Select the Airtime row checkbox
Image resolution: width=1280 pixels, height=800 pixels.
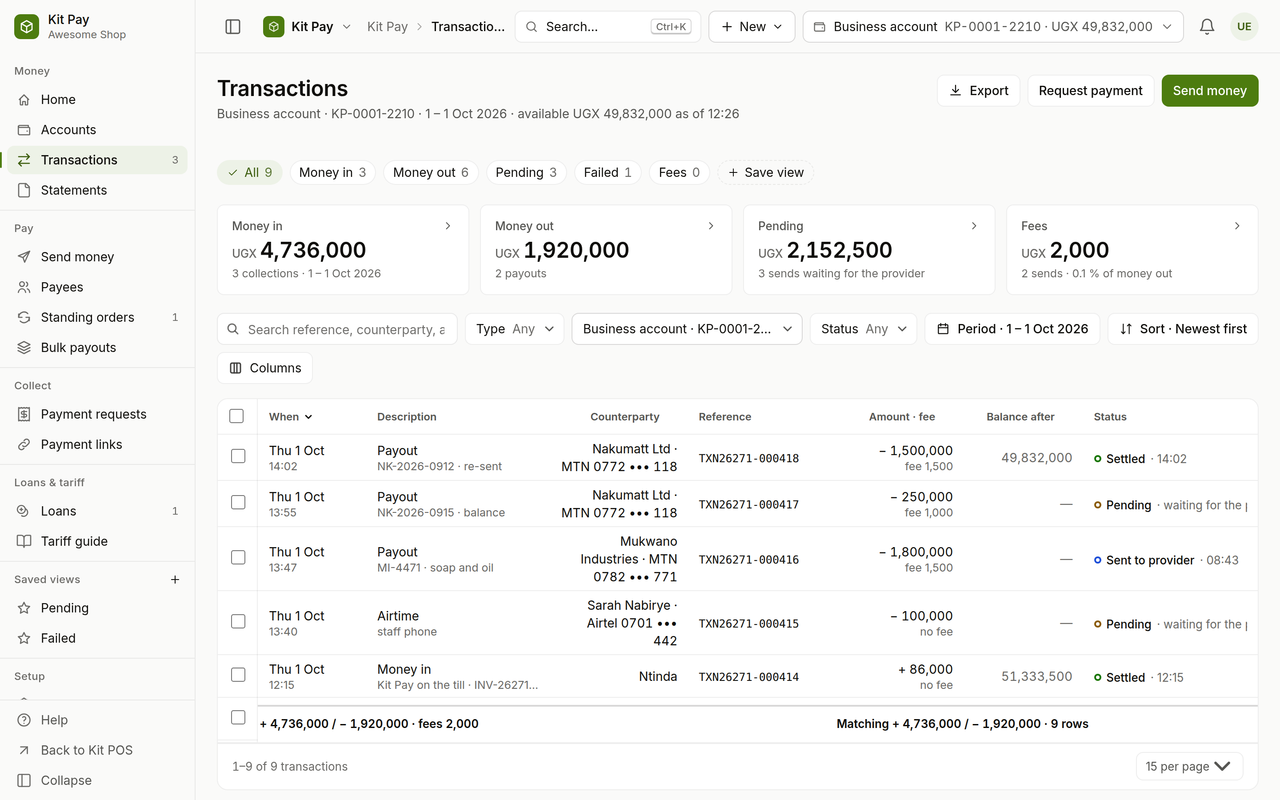(x=238, y=622)
